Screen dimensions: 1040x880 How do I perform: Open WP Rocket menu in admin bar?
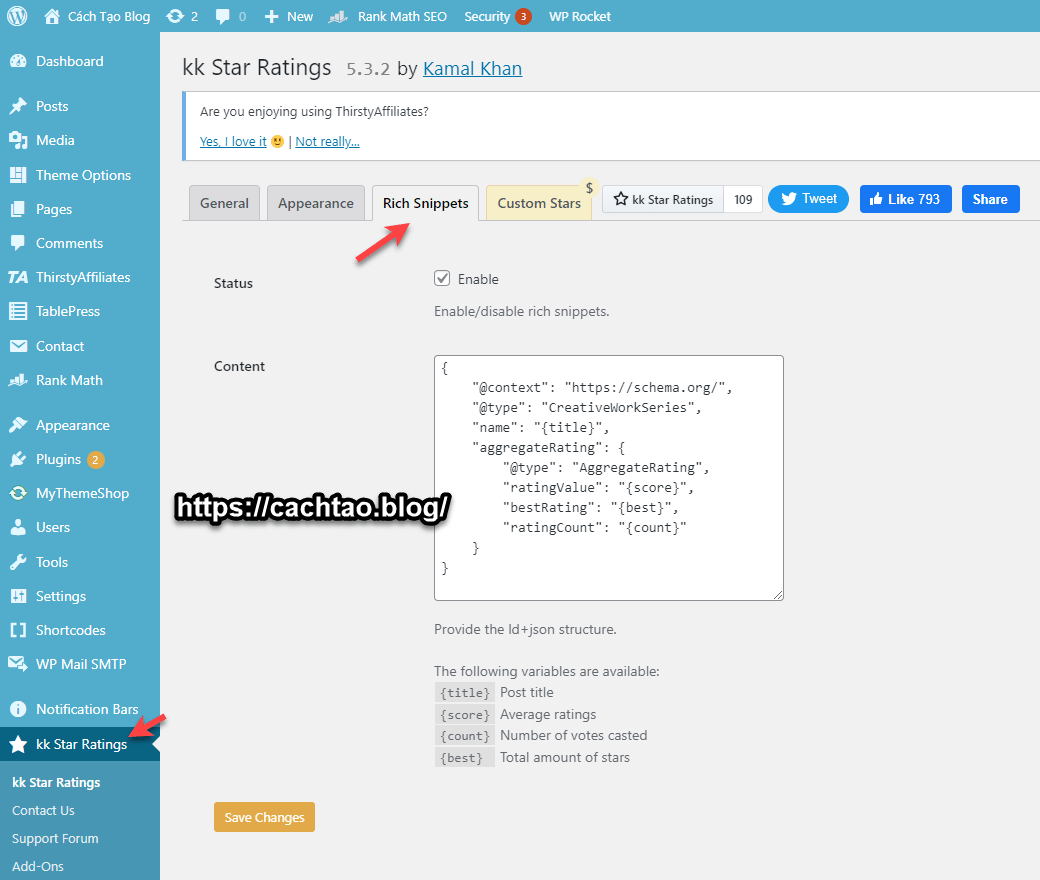coord(580,17)
